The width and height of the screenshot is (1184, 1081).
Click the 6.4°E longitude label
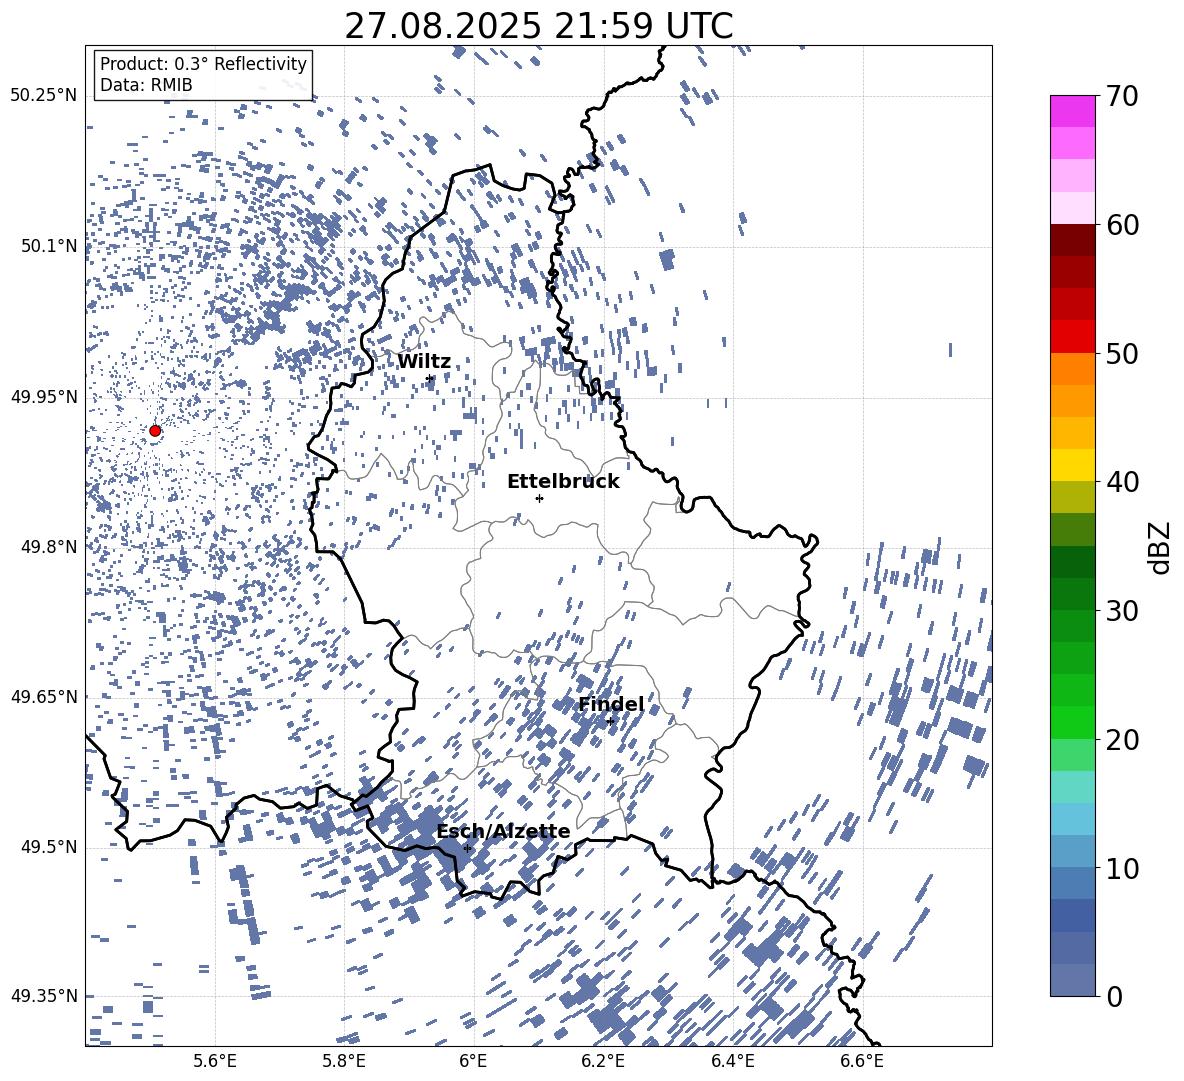(x=733, y=1061)
